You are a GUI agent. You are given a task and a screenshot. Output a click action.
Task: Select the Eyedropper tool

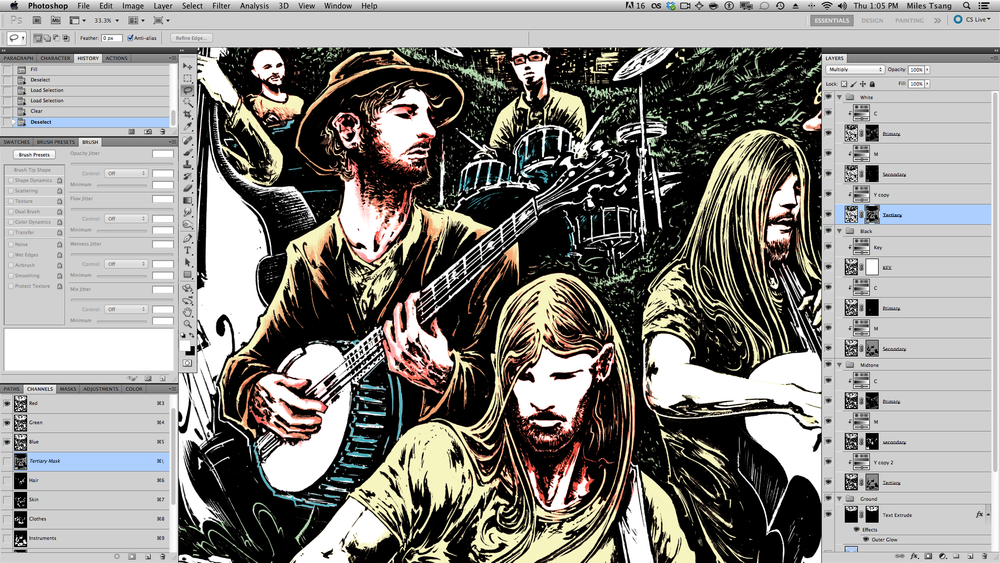(x=188, y=127)
